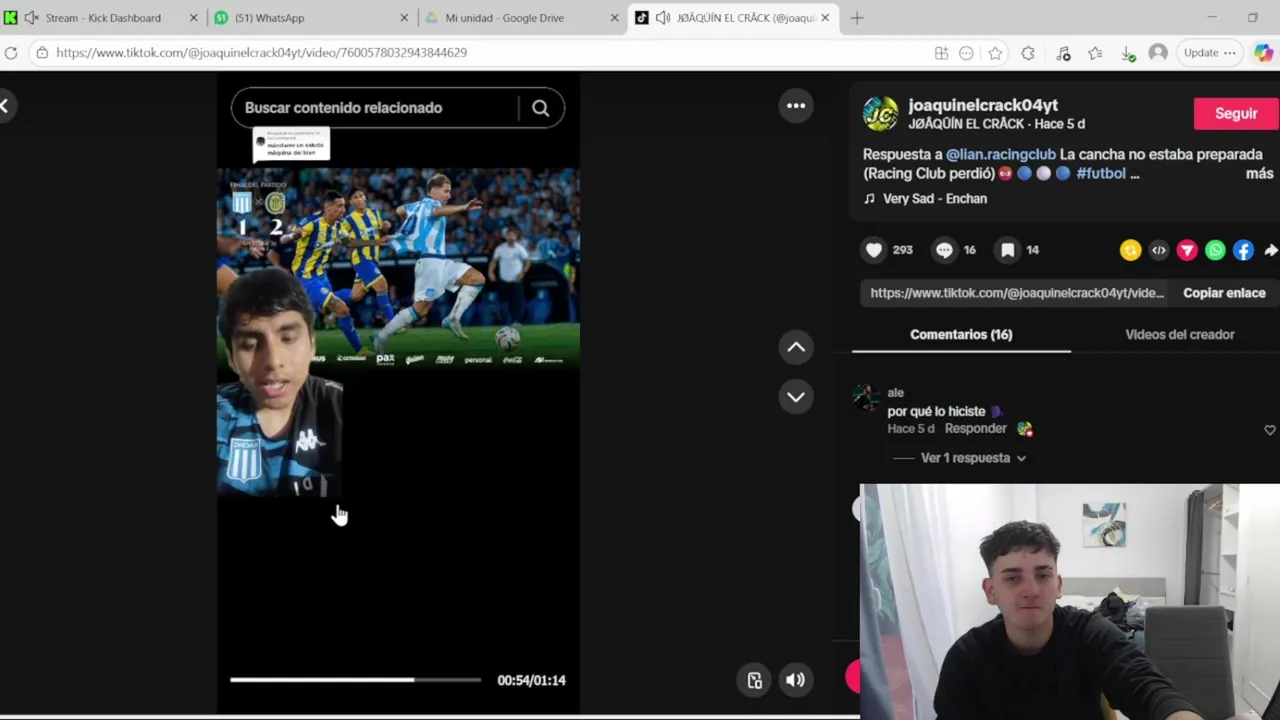The height and width of the screenshot is (720, 1280).
Task: Toggle auto-scroll icon beside volume button
Action: click(x=755, y=680)
